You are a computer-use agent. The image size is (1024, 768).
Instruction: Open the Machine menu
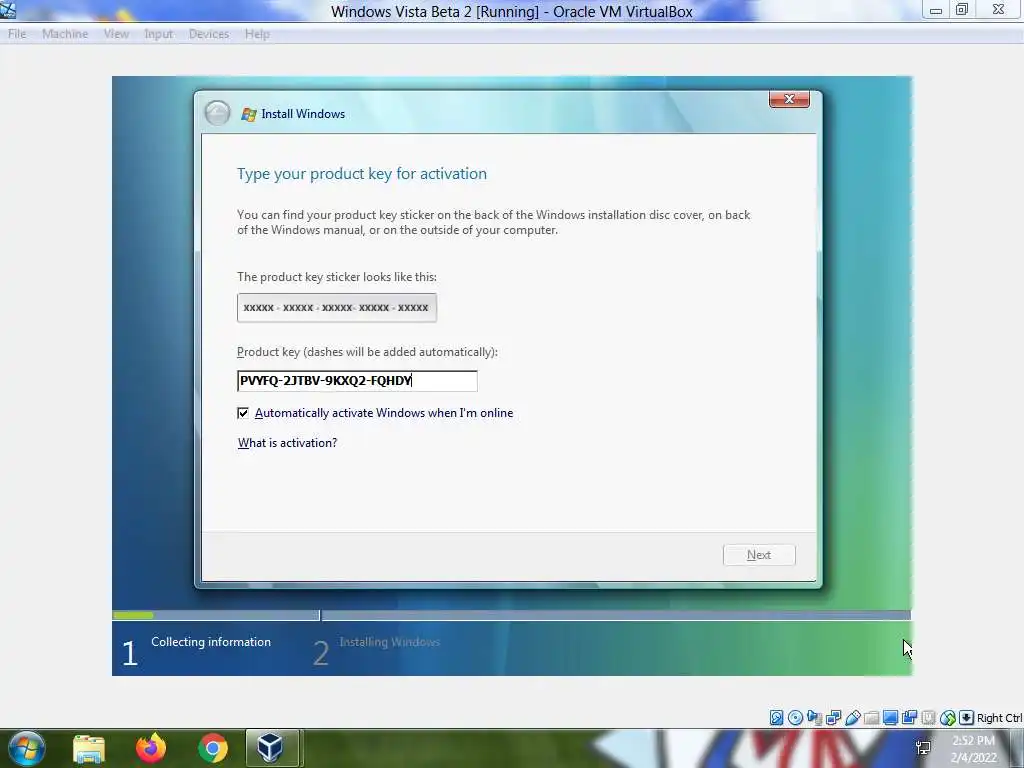coord(65,34)
